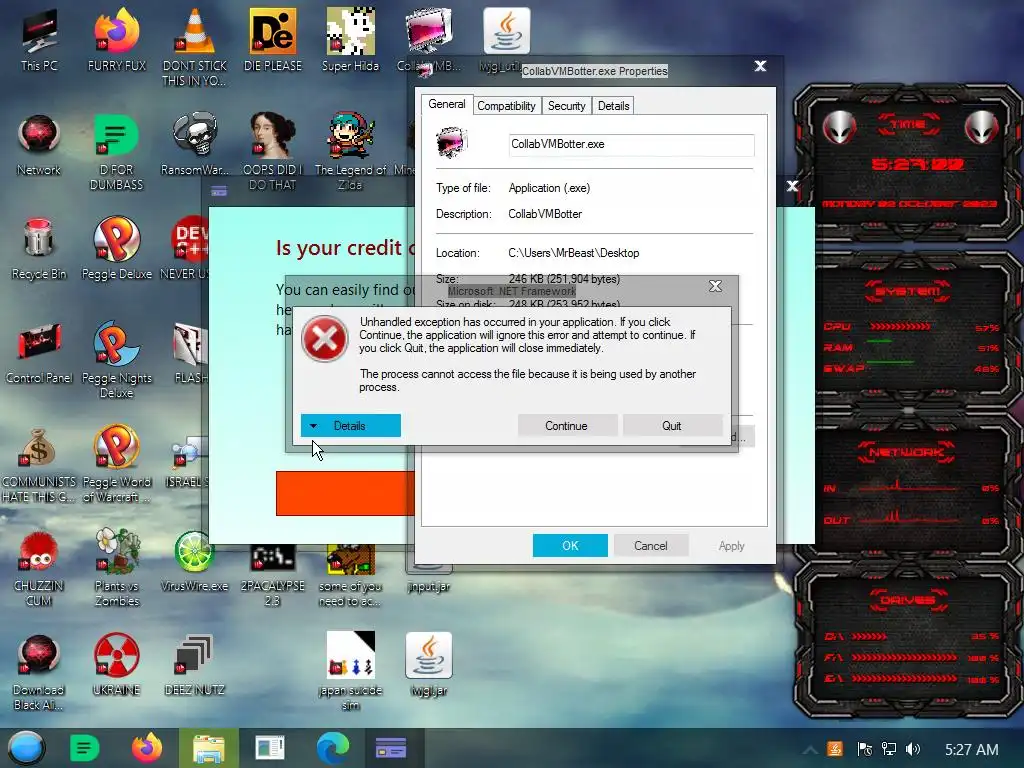Click Apply in the Properties window
1024x768 pixels.
click(731, 546)
